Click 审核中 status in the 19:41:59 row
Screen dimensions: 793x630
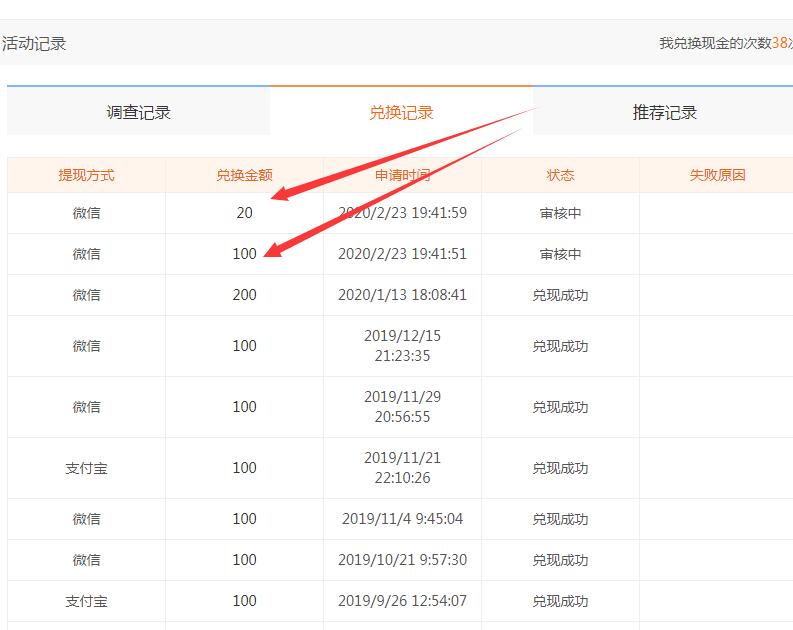click(560, 213)
